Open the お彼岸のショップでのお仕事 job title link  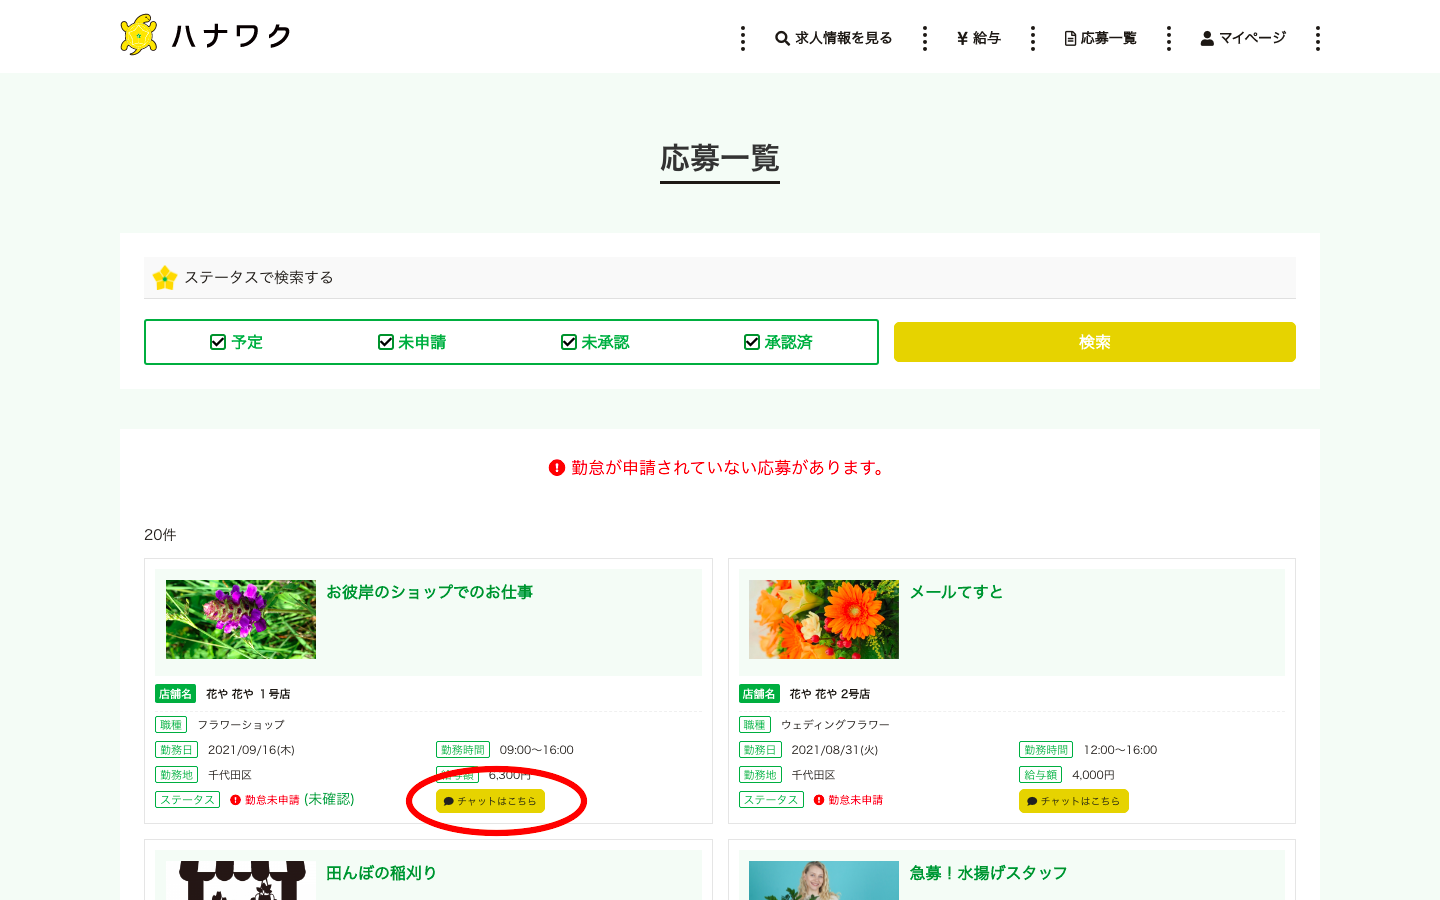pos(429,592)
